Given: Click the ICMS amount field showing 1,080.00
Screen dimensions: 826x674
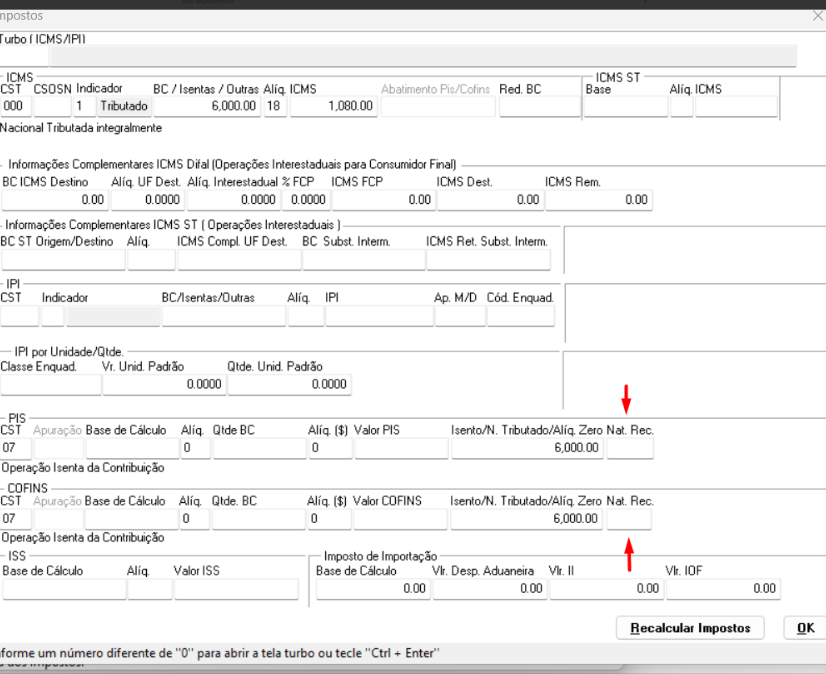Looking at the screenshot, I should click(x=333, y=106).
